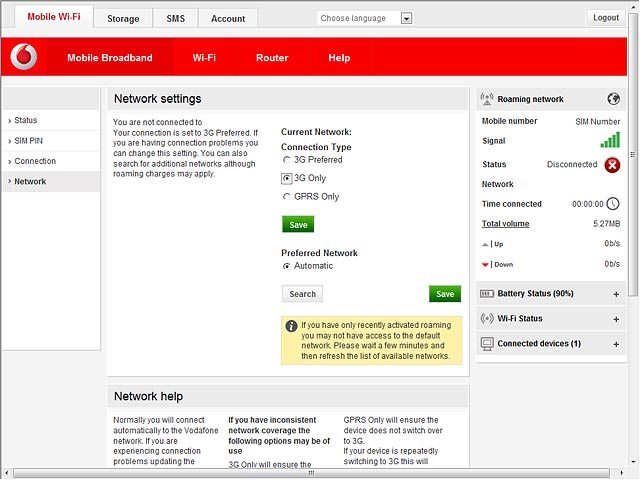This screenshot has height=480, width=640.
Task: Click the 5.27MB volume value
Action: [x=607, y=224]
